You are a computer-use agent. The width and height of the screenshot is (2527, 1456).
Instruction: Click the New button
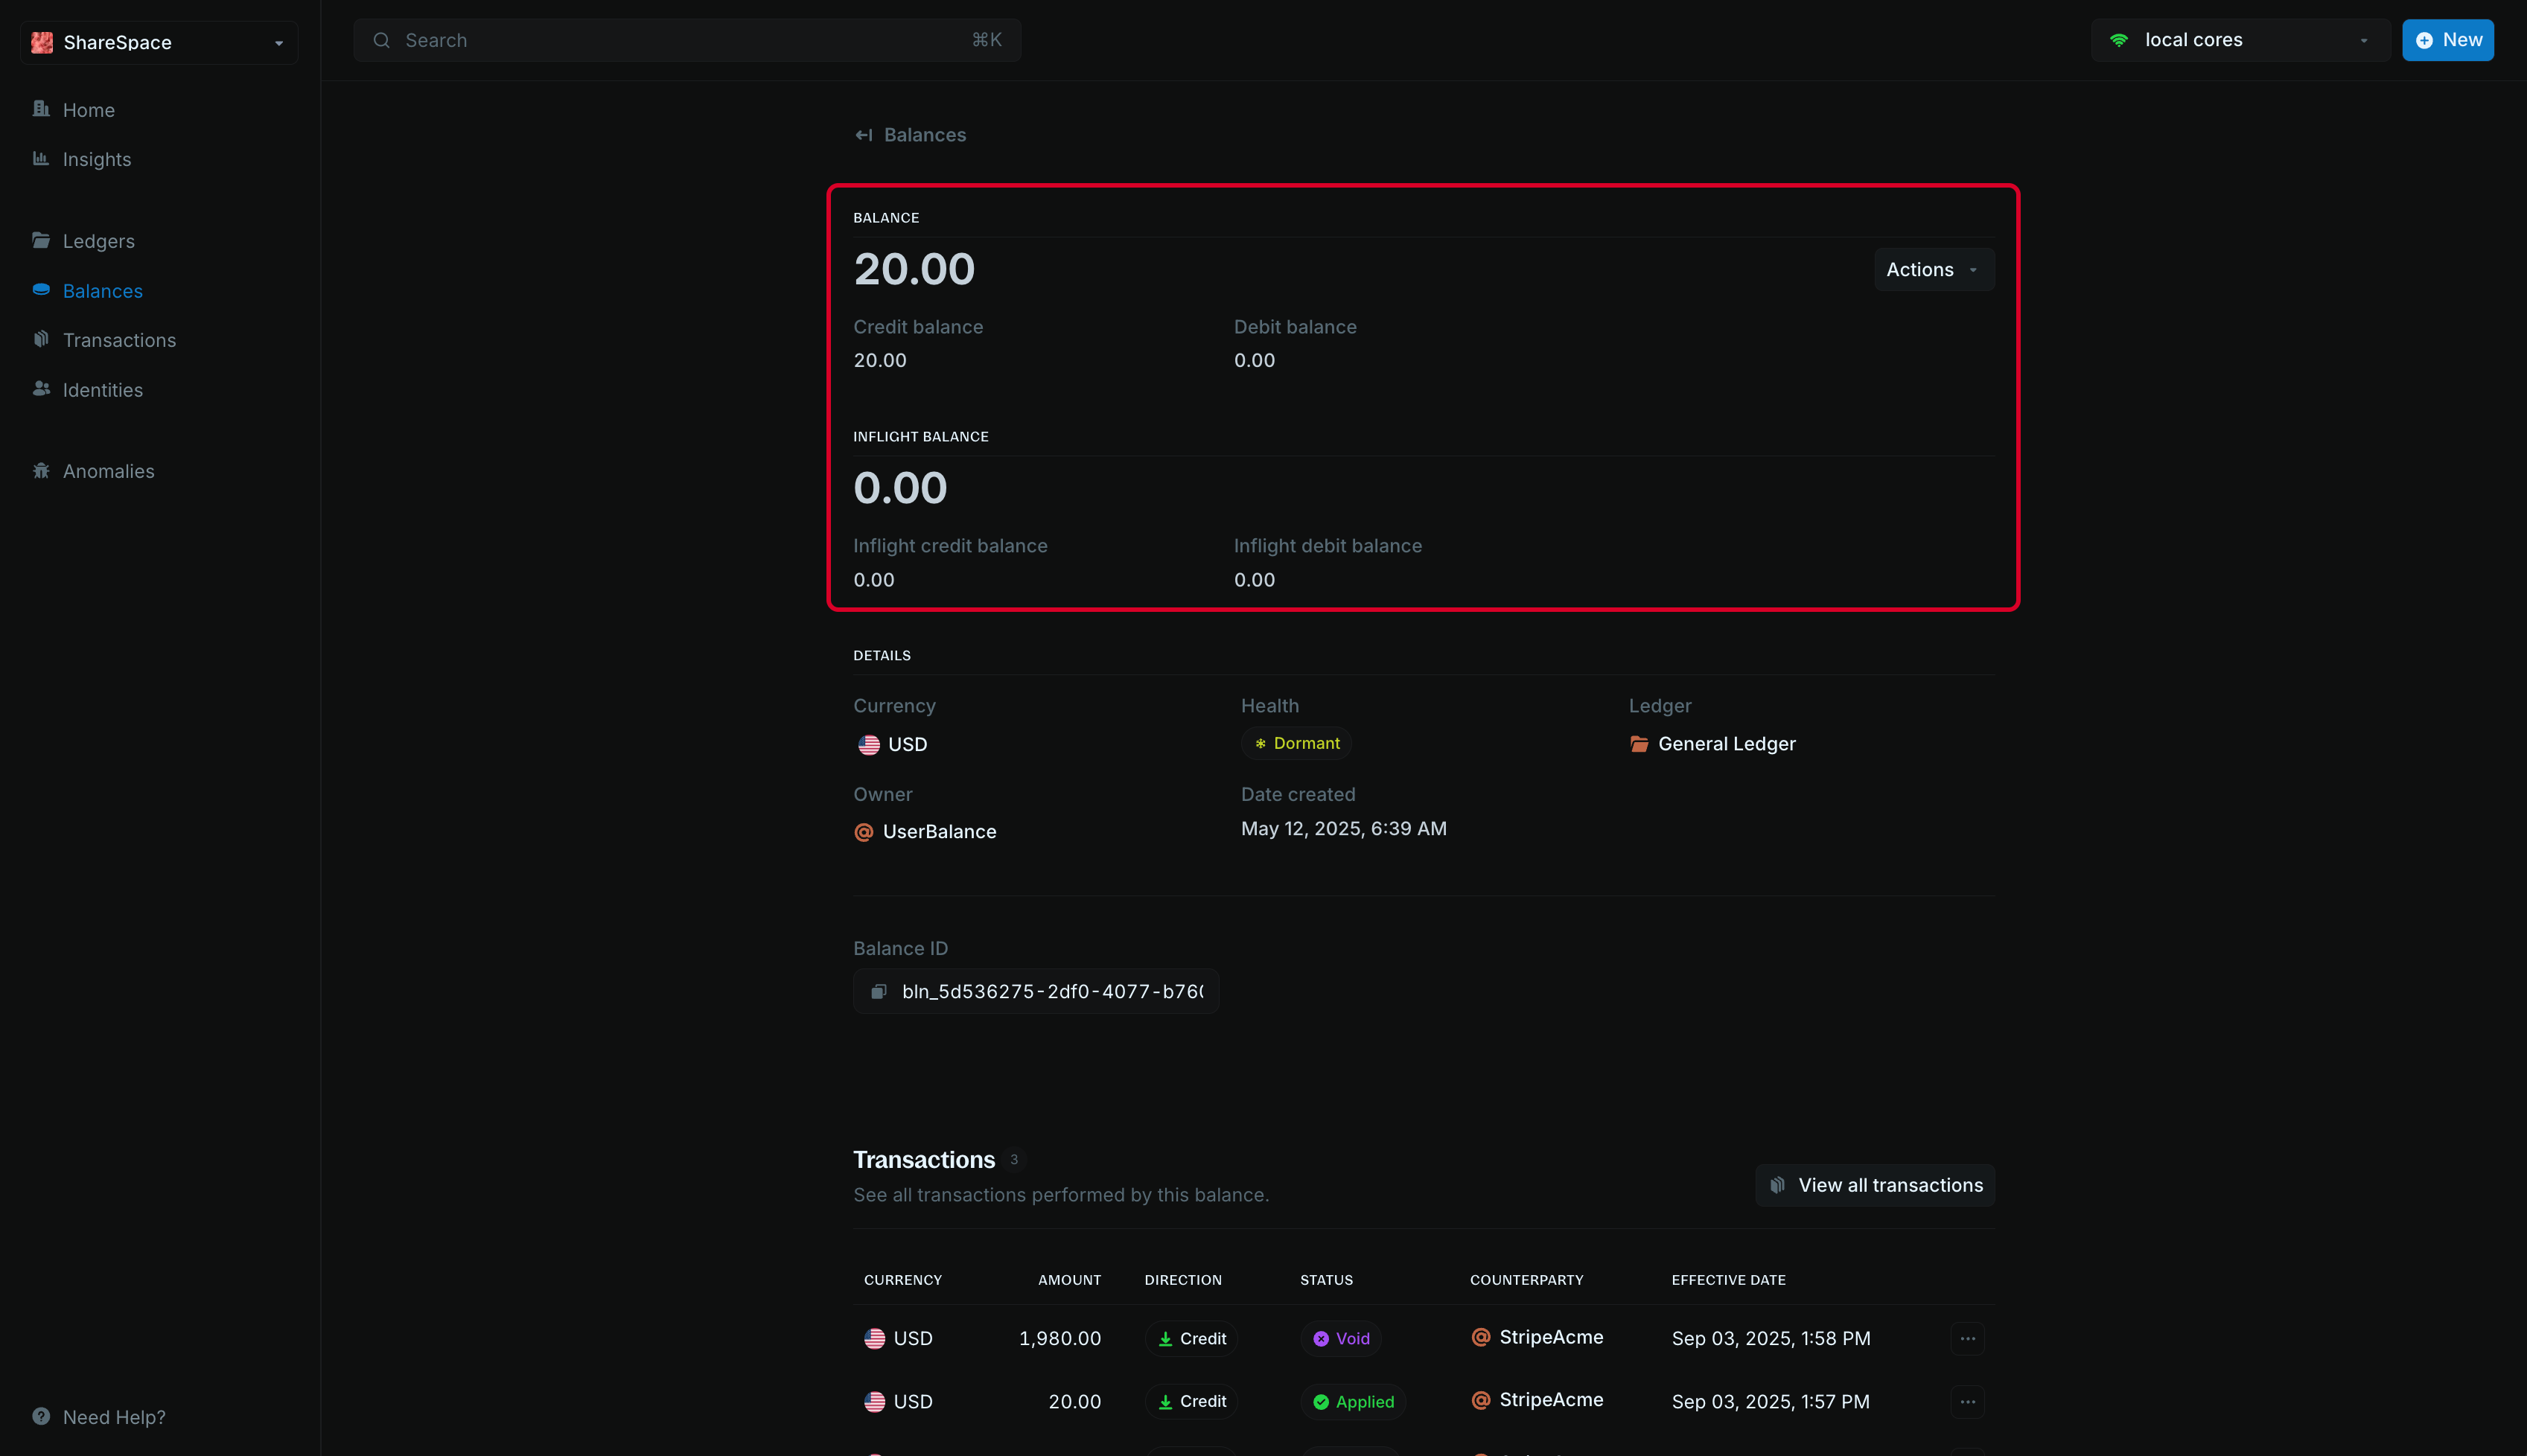pos(2447,40)
